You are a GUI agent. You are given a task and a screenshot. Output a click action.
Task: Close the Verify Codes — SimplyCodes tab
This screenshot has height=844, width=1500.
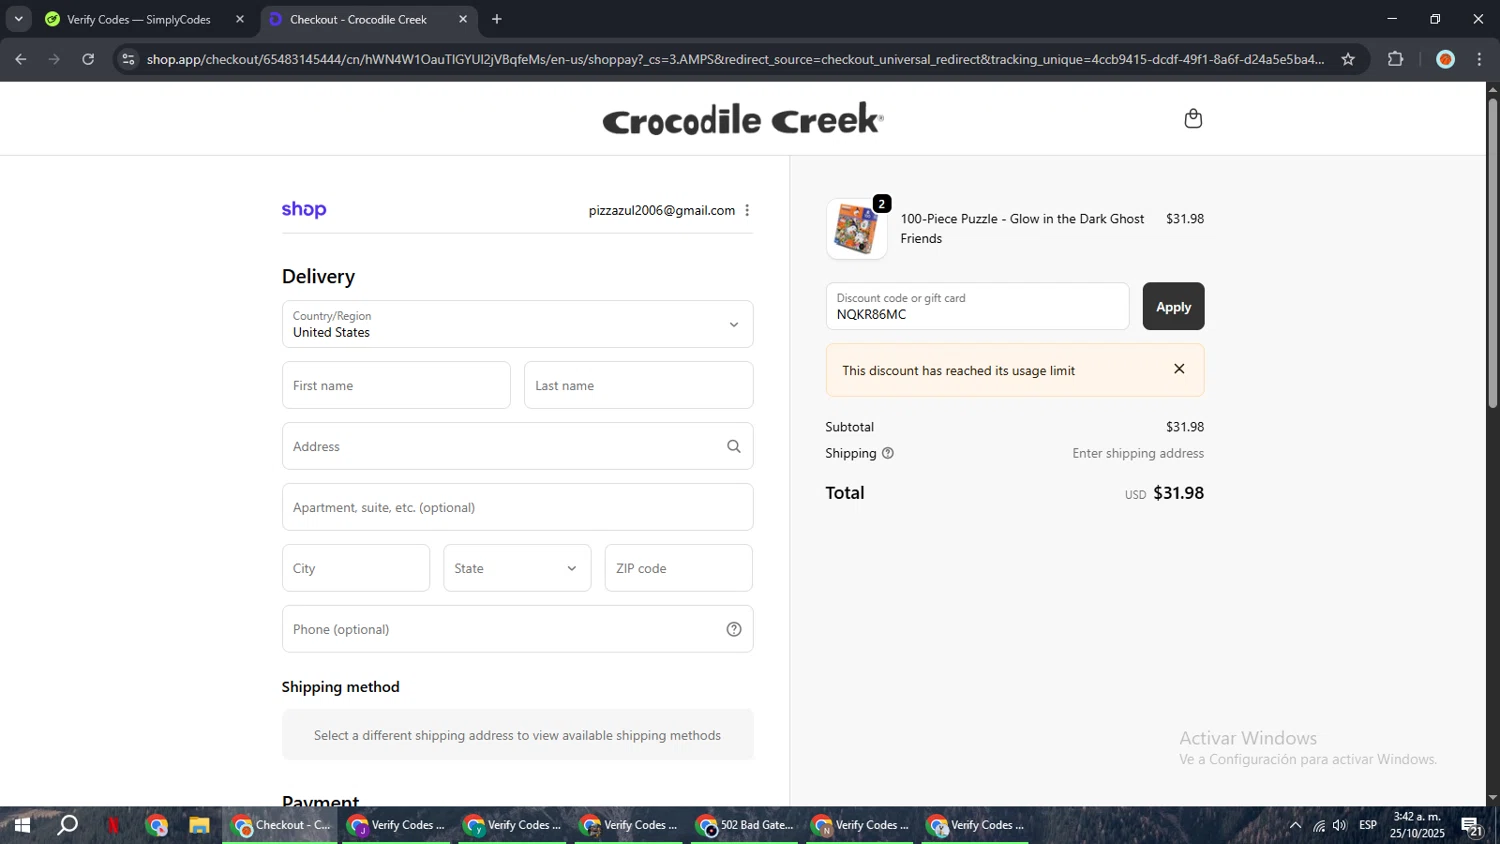240,19
